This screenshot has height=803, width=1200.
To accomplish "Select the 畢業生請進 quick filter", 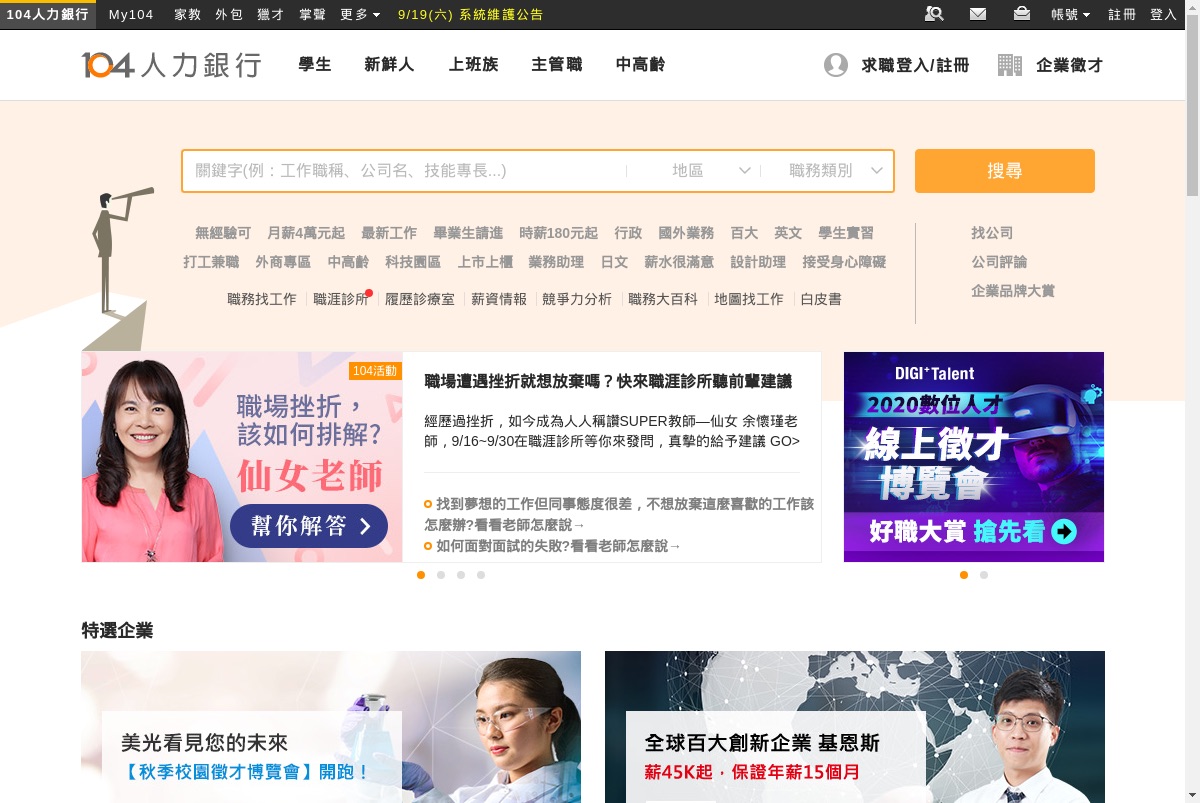I will [468, 233].
